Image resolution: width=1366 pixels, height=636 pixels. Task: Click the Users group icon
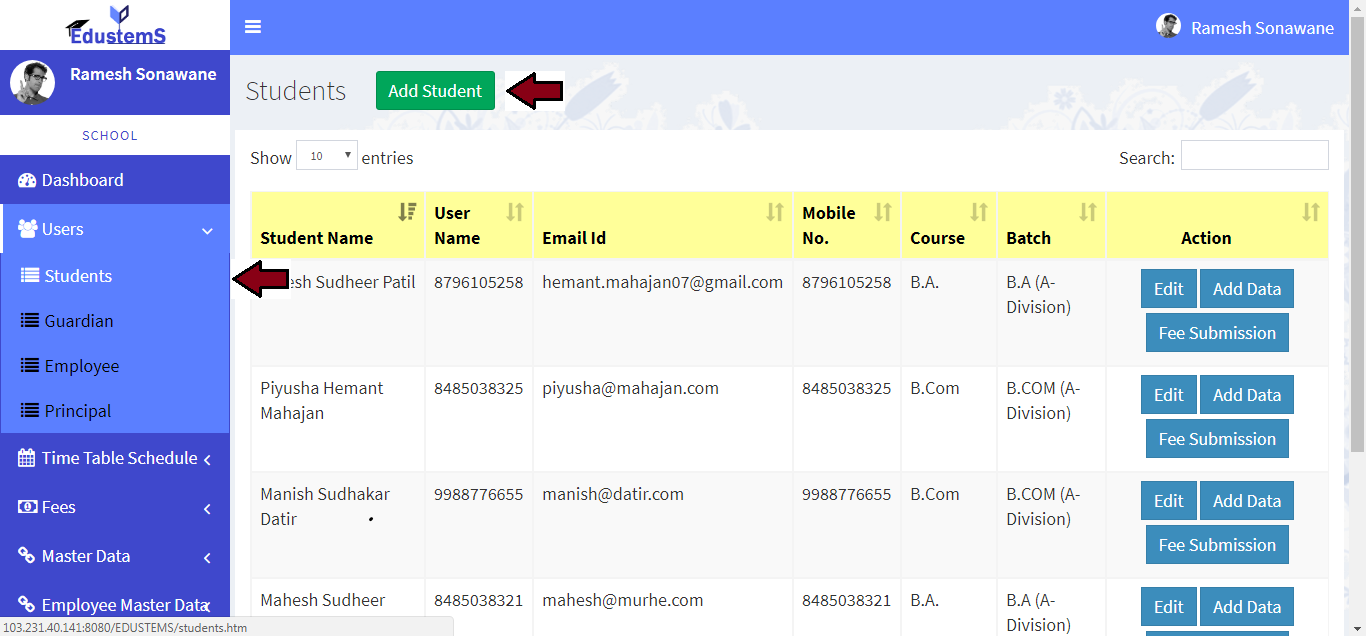coord(28,229)
